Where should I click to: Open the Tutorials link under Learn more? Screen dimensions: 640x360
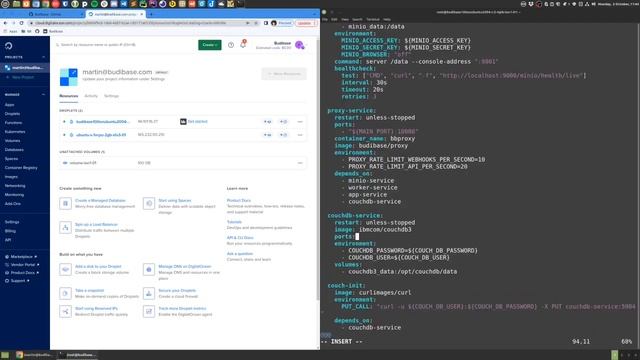(x=234, y=222)
